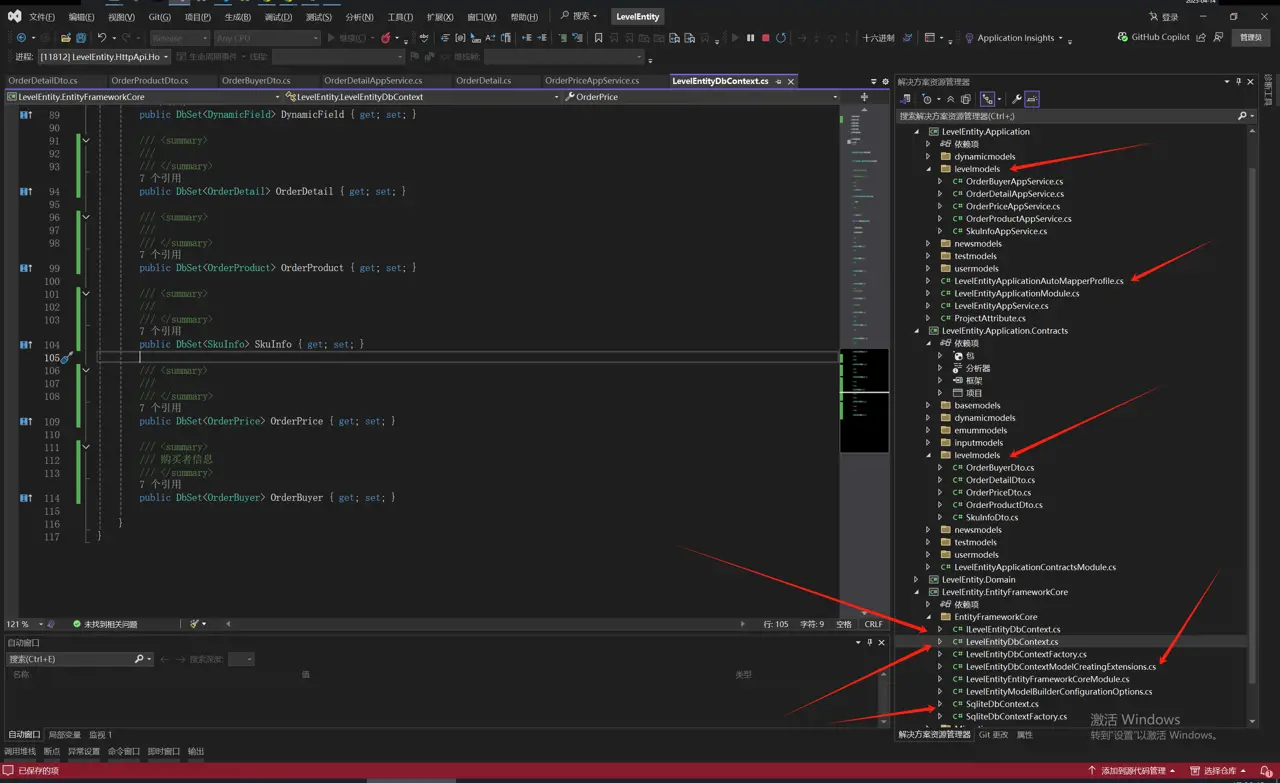The image size is (1280, 783).
Task: Click the bookmark toggle icon in toolbar
Action: (598, 38)
